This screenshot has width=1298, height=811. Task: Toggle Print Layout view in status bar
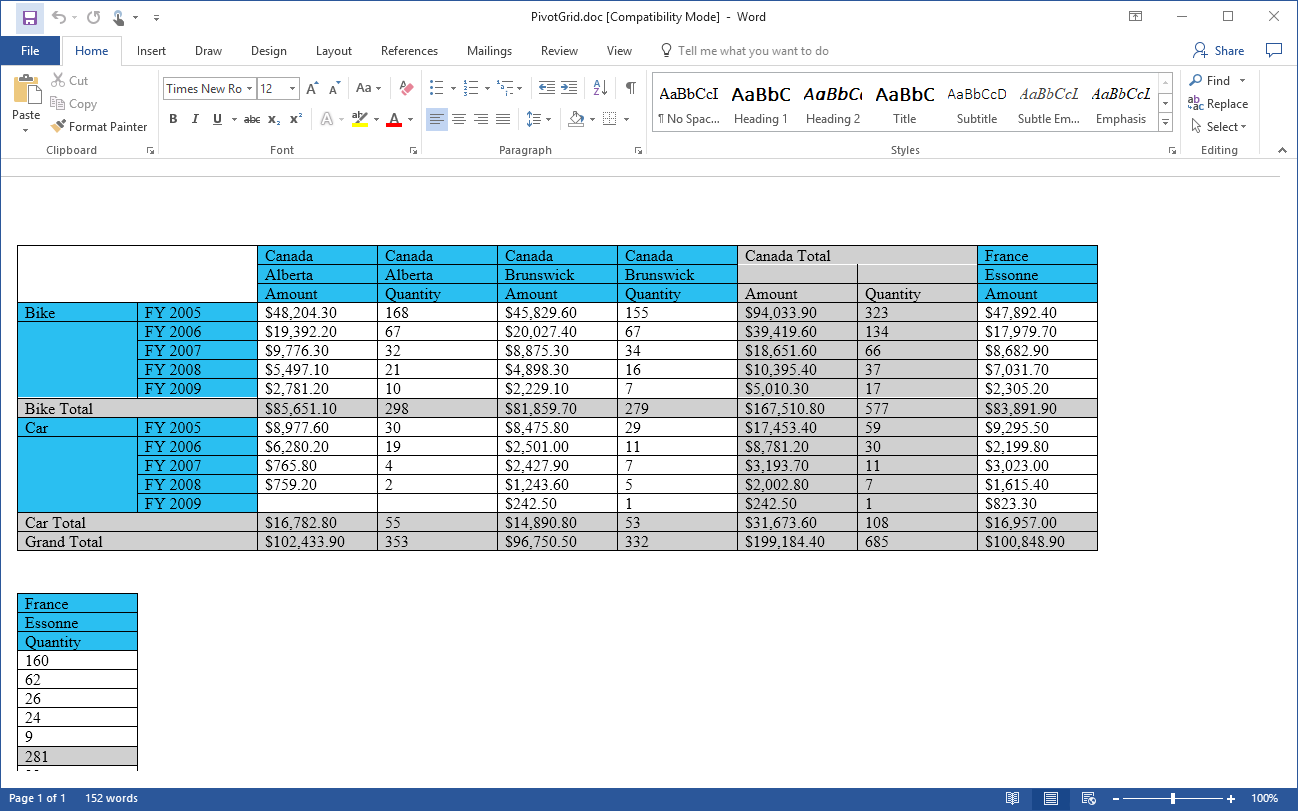click(1051, 798)
